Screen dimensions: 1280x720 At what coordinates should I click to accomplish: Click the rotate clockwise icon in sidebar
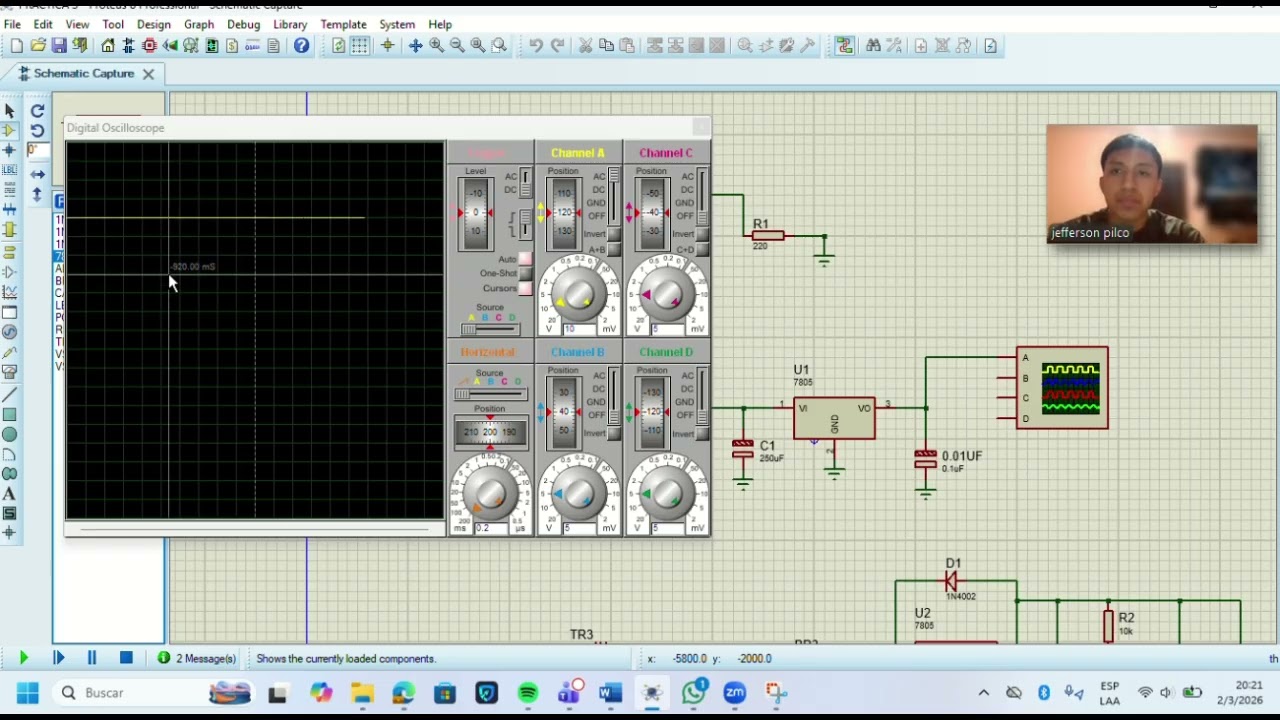[37, 111]
